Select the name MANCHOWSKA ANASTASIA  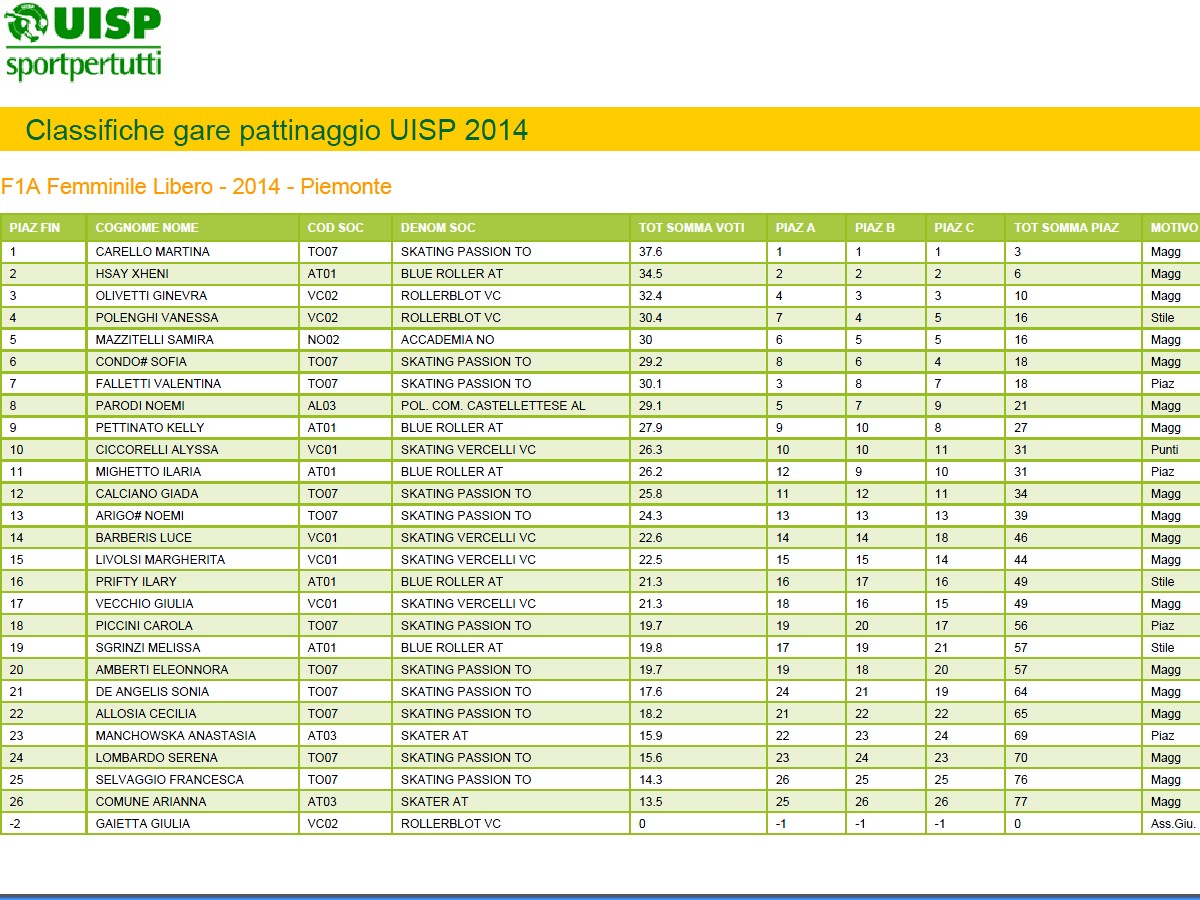click(176, 736)
